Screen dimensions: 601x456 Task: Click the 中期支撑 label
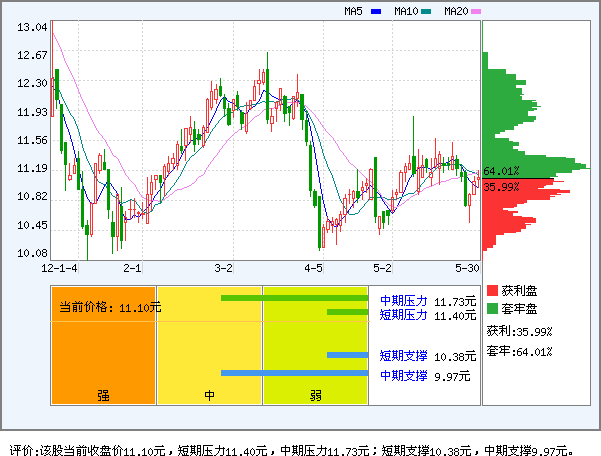click(x=404, y=375)
